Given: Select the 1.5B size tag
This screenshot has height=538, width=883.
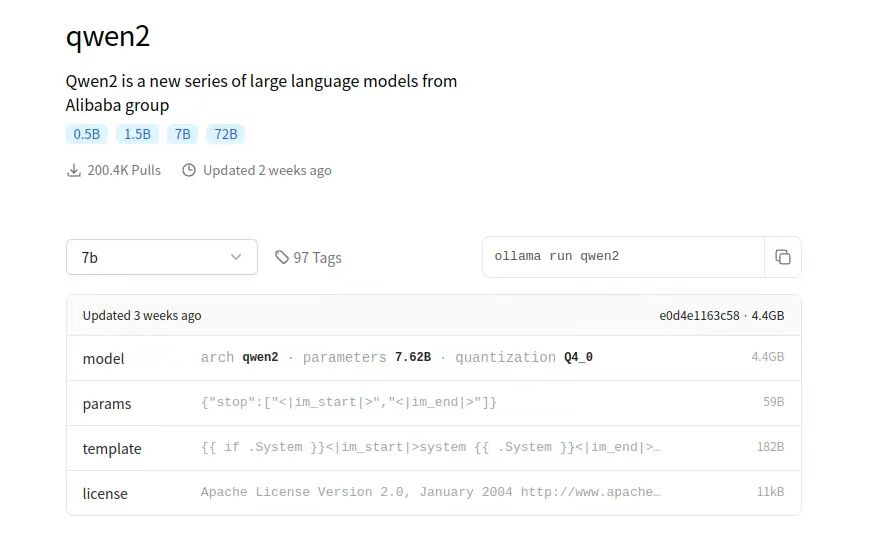Looking at the screenshot, I should tap(137, 134).
